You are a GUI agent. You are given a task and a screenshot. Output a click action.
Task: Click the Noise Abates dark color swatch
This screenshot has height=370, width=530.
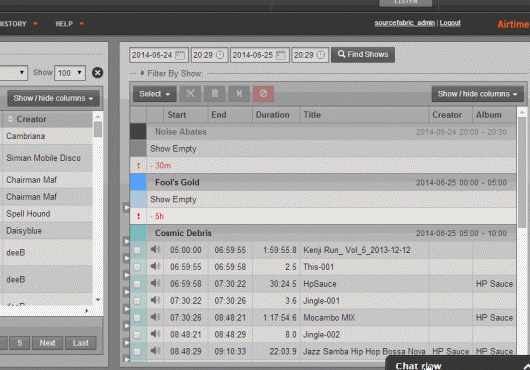pos(138,131)
